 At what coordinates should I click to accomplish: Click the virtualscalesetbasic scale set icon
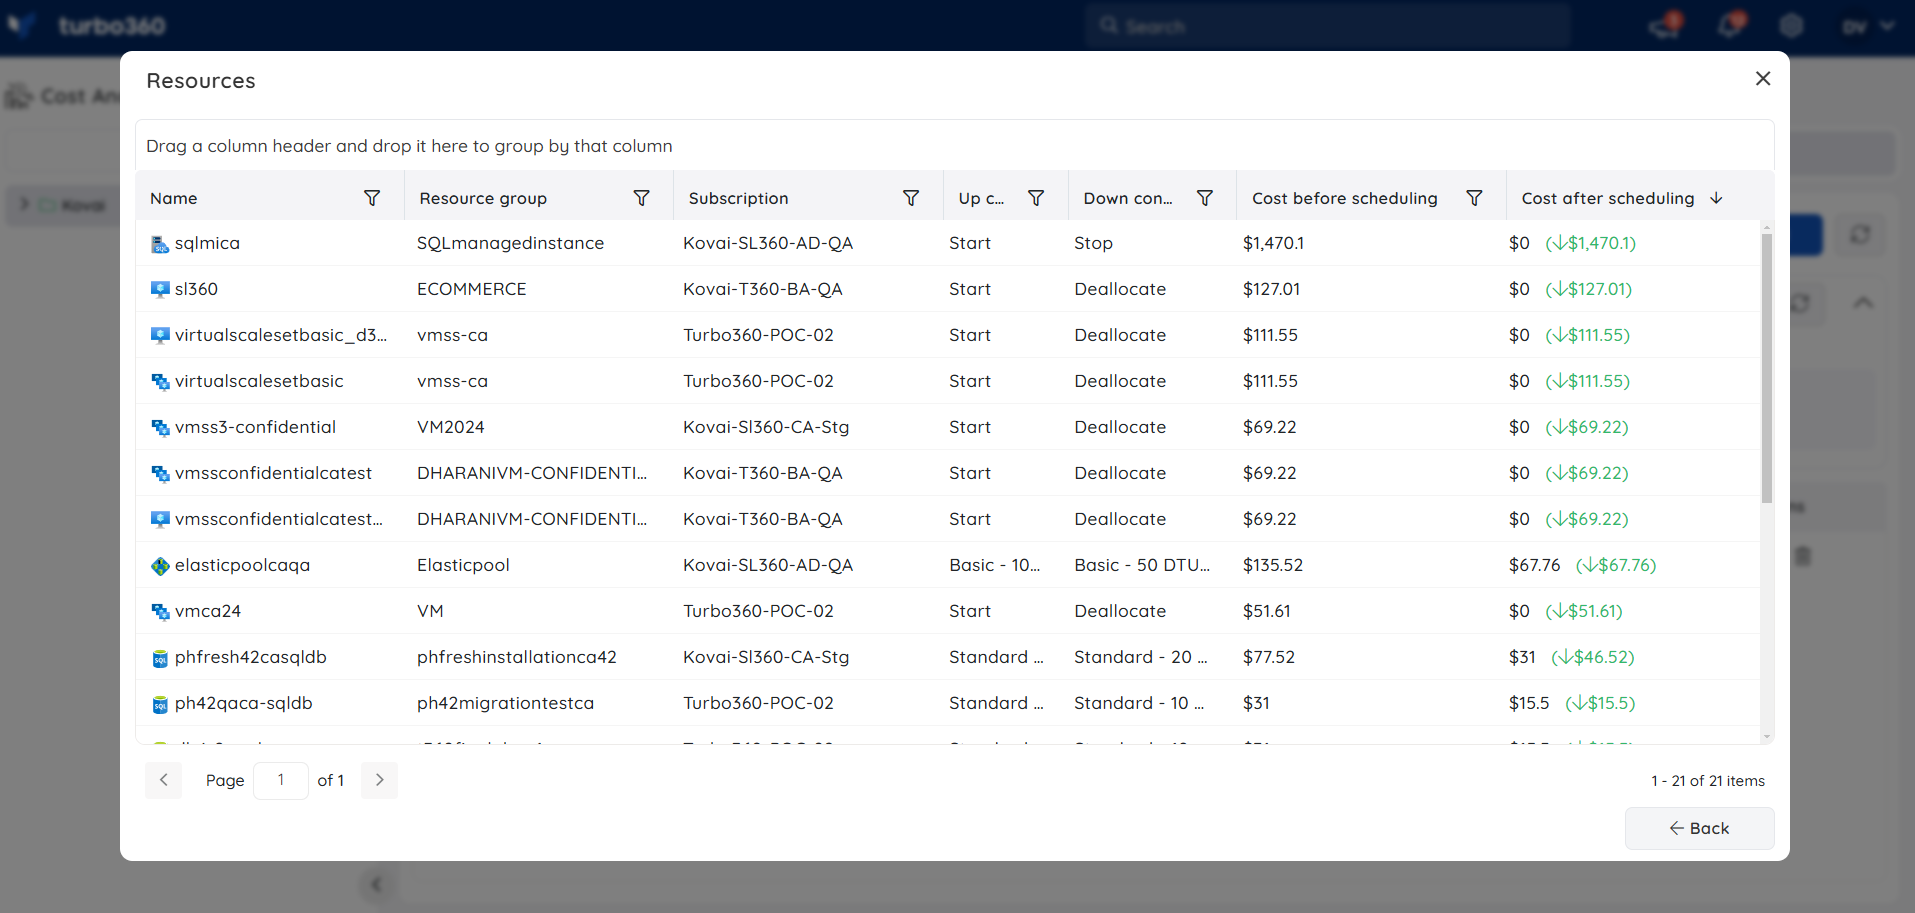160,381
